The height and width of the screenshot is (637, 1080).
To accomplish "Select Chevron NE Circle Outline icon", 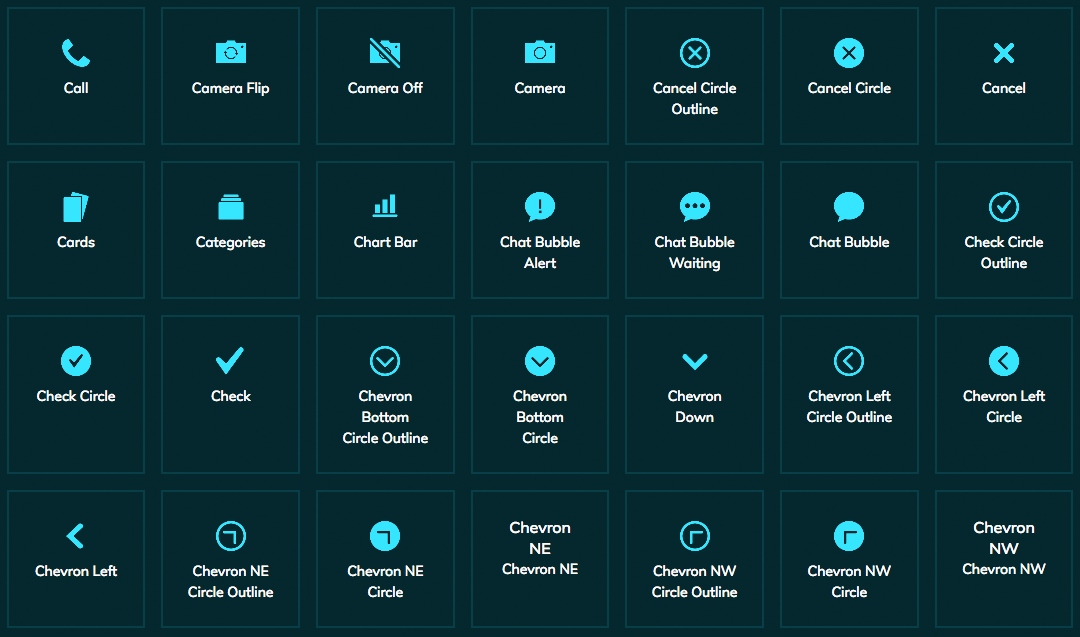I will (231, 536).
